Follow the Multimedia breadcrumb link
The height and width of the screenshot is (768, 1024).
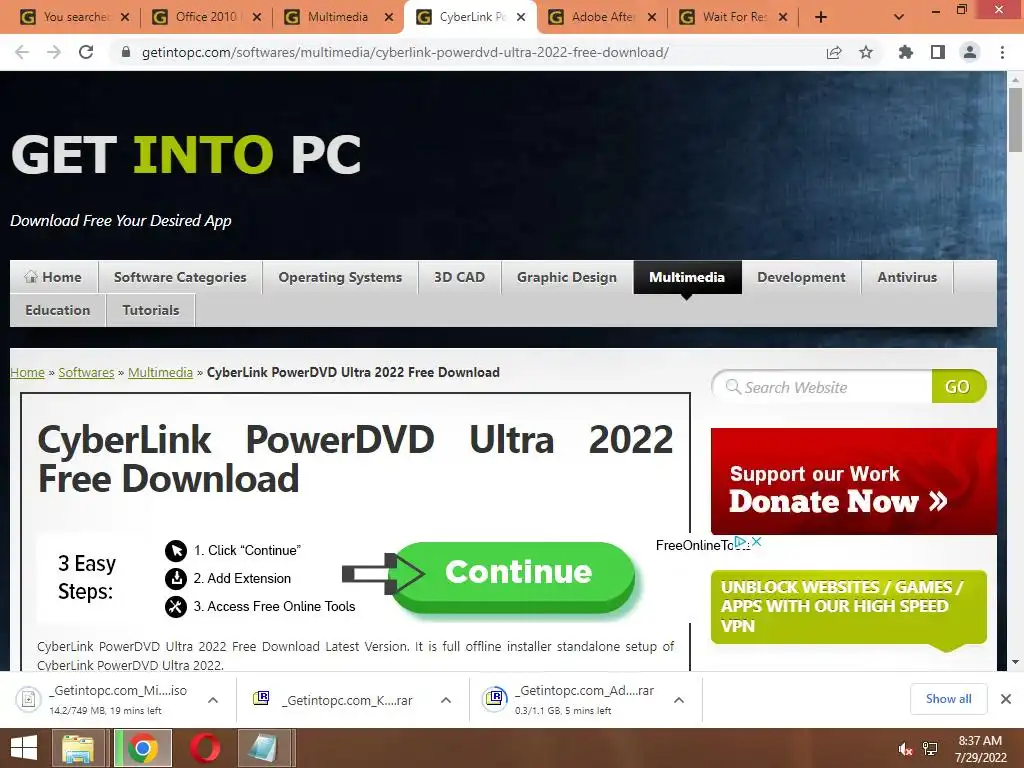160,372
